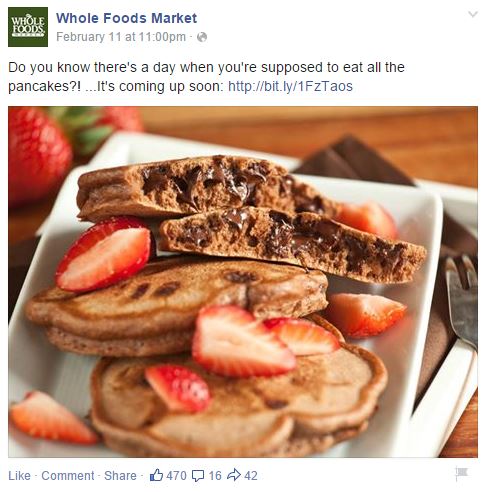This screenshot has height=492, width=485.
Task: Click the Comment link under the post
Action: point(68,475)
